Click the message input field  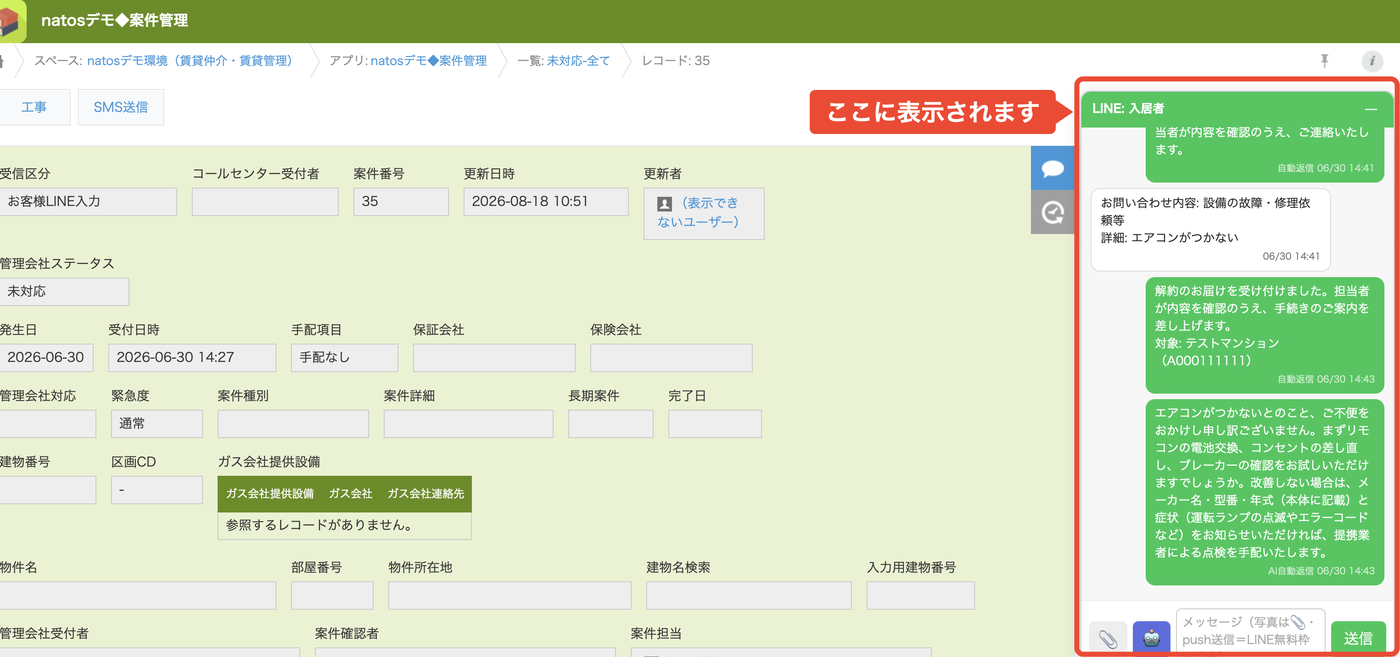[x=1250, y=631]
